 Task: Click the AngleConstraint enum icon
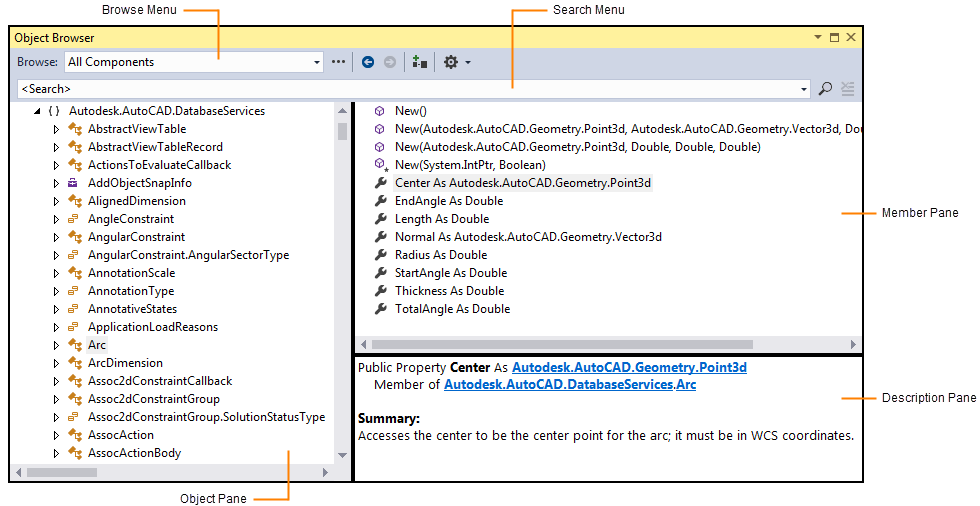point(73,219)
